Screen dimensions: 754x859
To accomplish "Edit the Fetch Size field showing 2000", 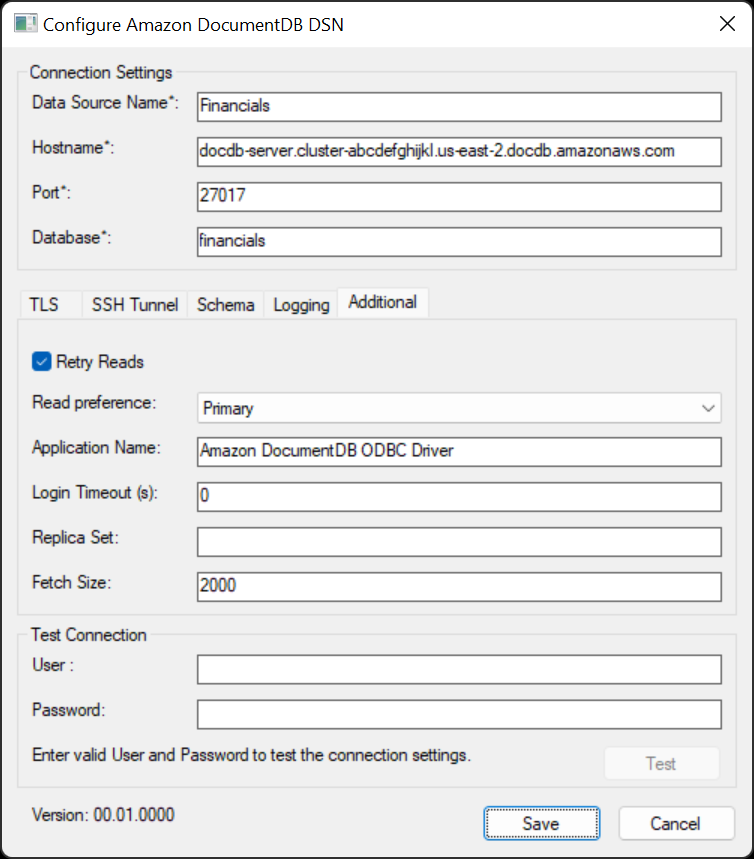I will tap(459, 587).
